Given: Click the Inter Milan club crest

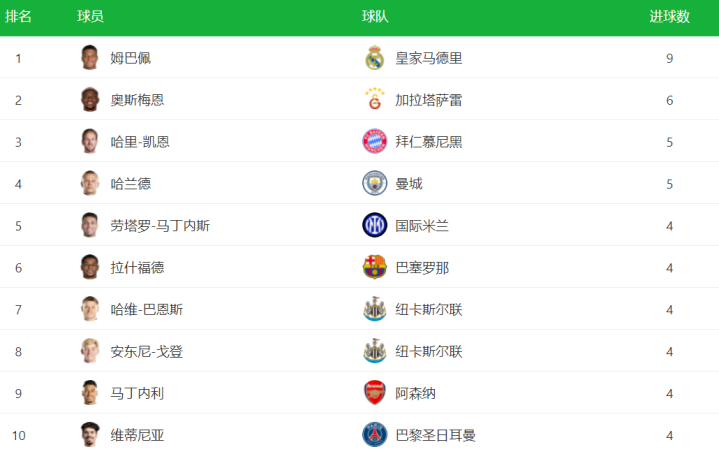Looking at the screenshot, I should 374,226.
